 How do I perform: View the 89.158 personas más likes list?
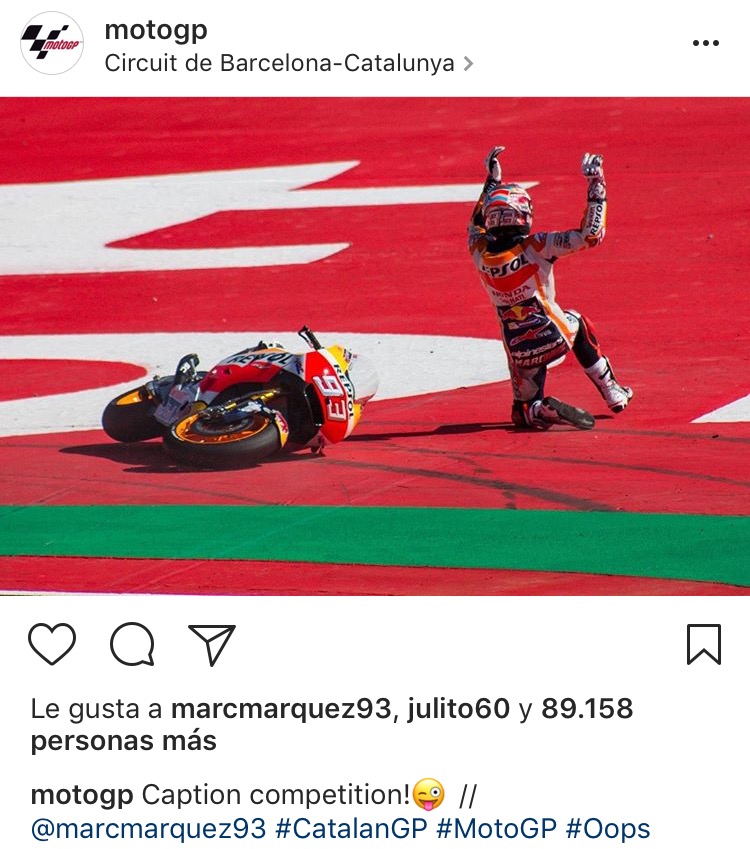click(x=332, y=724)
